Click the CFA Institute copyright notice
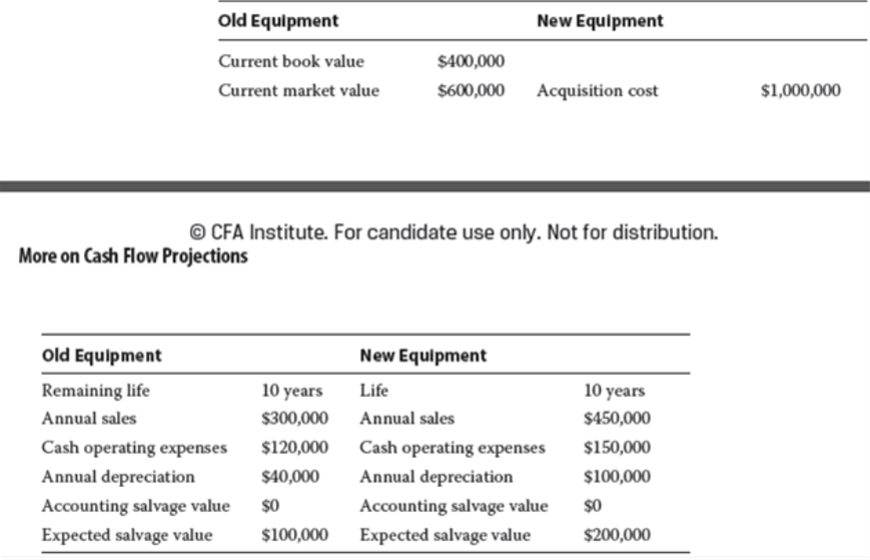Screen dimensions: 870x560 point(454,233)
